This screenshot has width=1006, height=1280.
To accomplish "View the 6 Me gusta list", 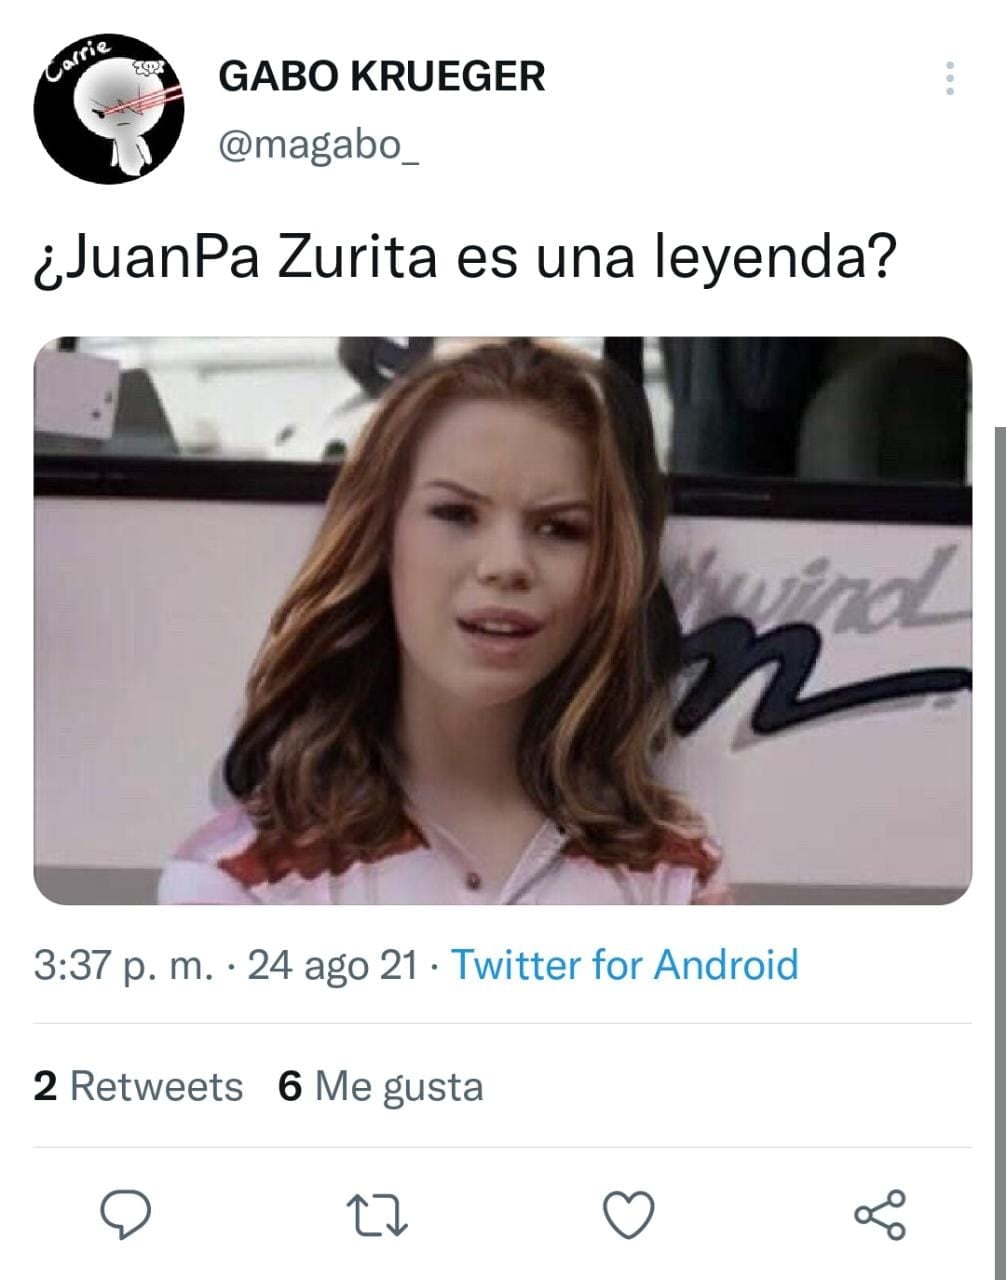I will coord(381,1087).
